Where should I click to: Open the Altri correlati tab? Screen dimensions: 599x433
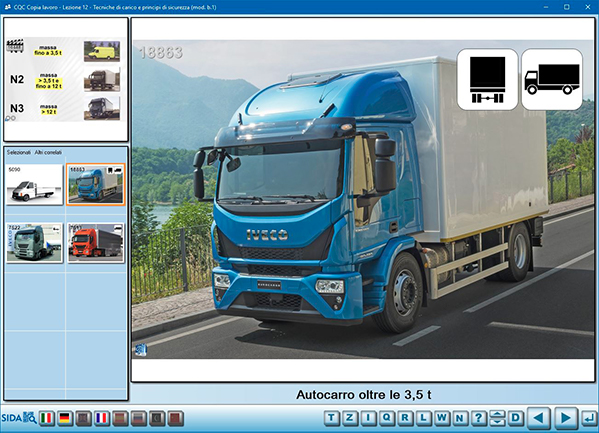[48, 152]
